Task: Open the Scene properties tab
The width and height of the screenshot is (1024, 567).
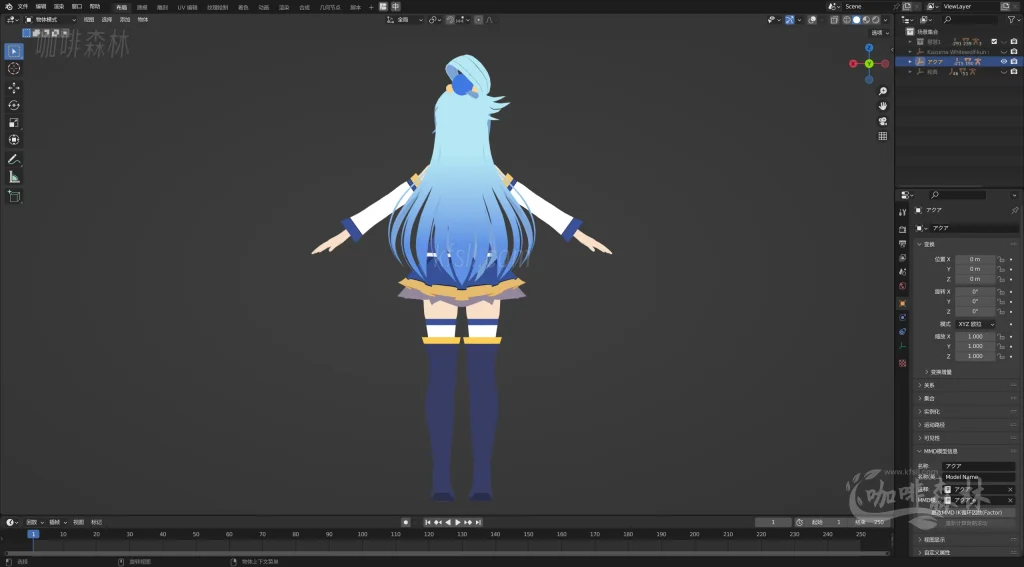Action: [x=903, y=272]
